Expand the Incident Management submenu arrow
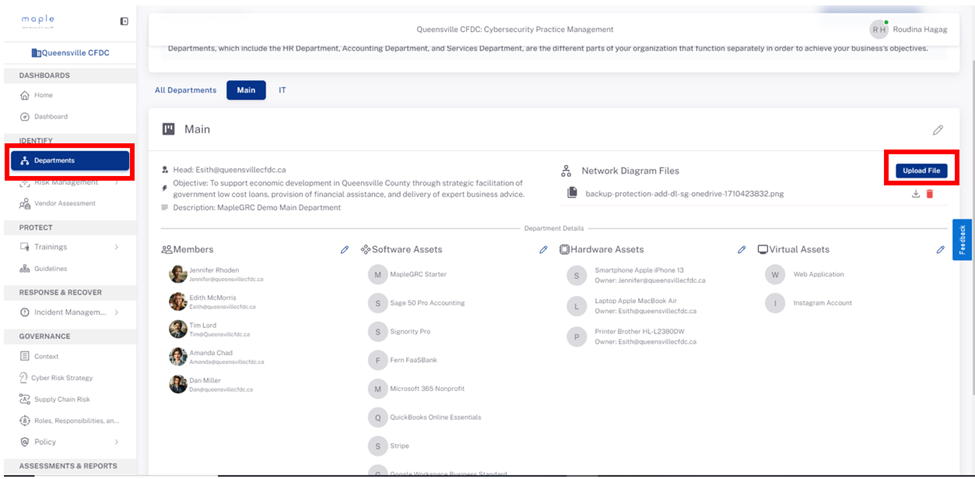The image size is (975, 479). click(116, 312)
